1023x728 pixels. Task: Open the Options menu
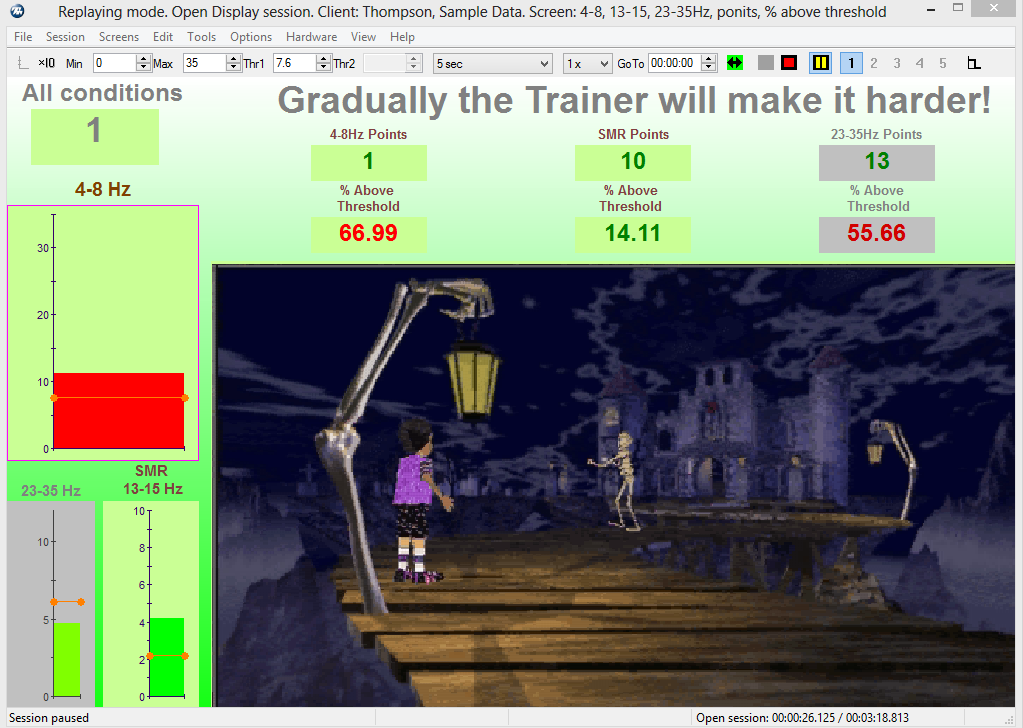pyautogui.click(x=251, y=37)
